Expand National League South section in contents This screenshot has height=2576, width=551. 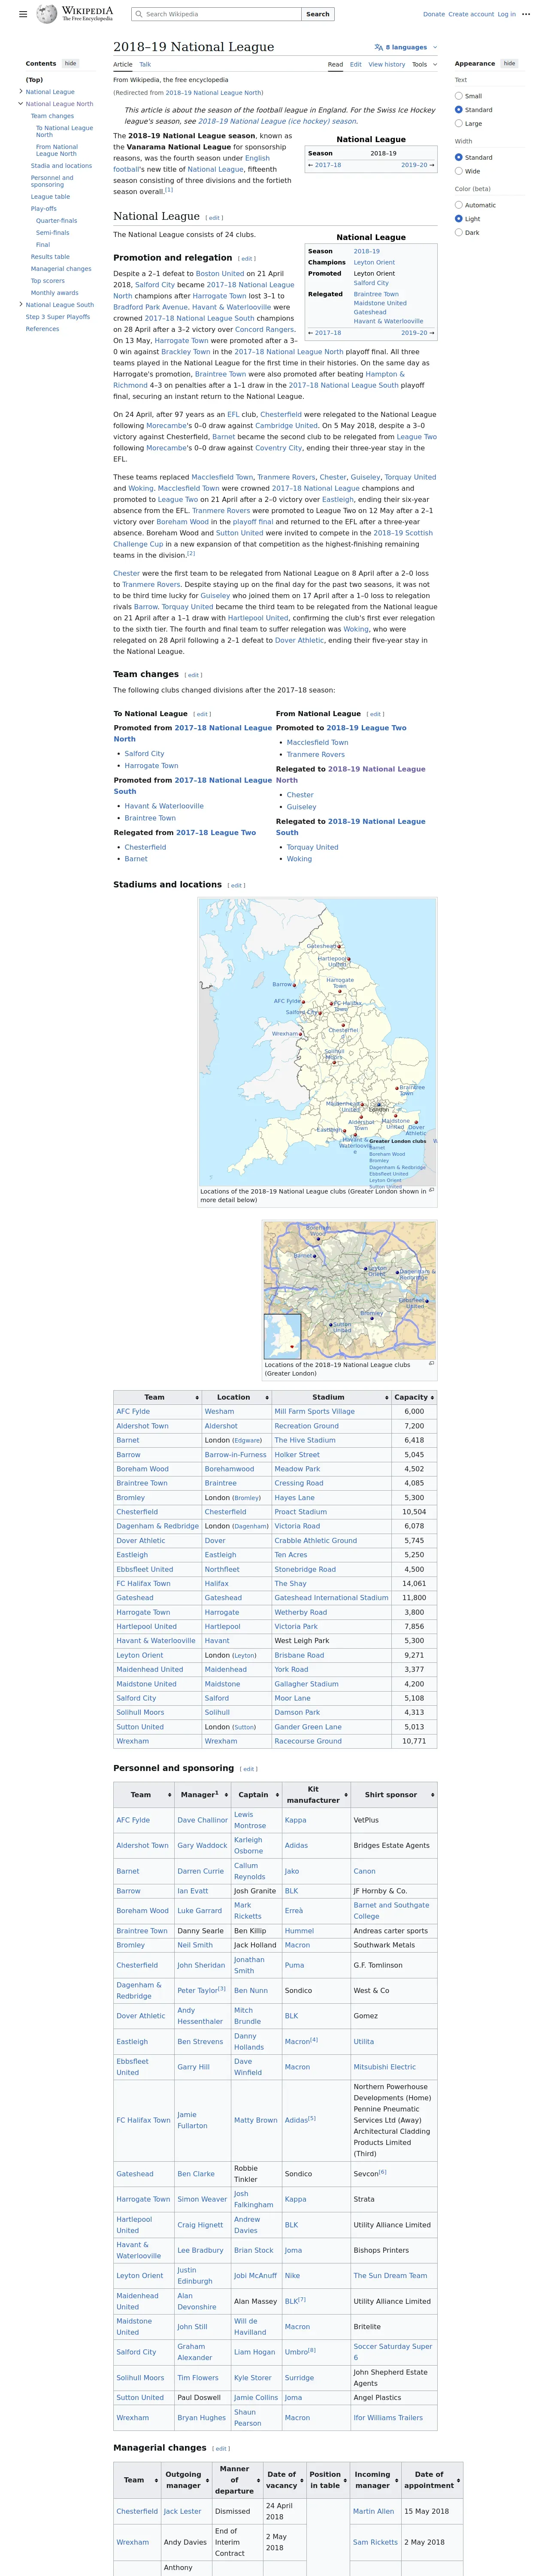[x=21, y=304]
